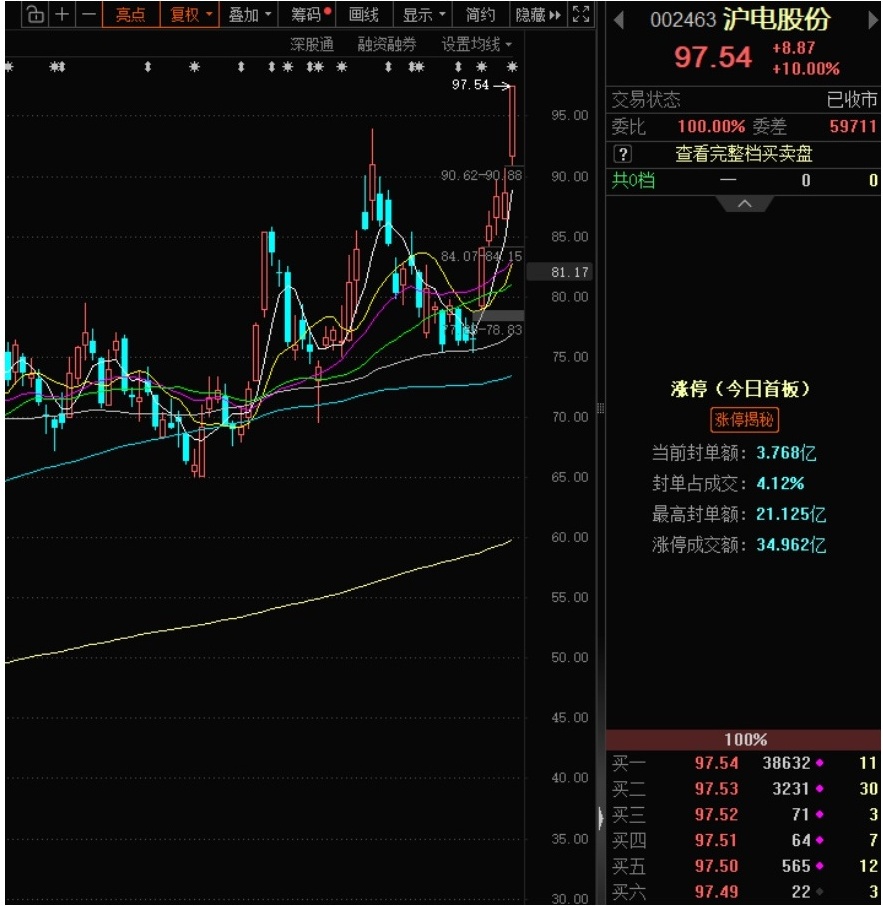883x906 pixels.
Task: Collapse order book with the up chevron
Action: [744, 203]
